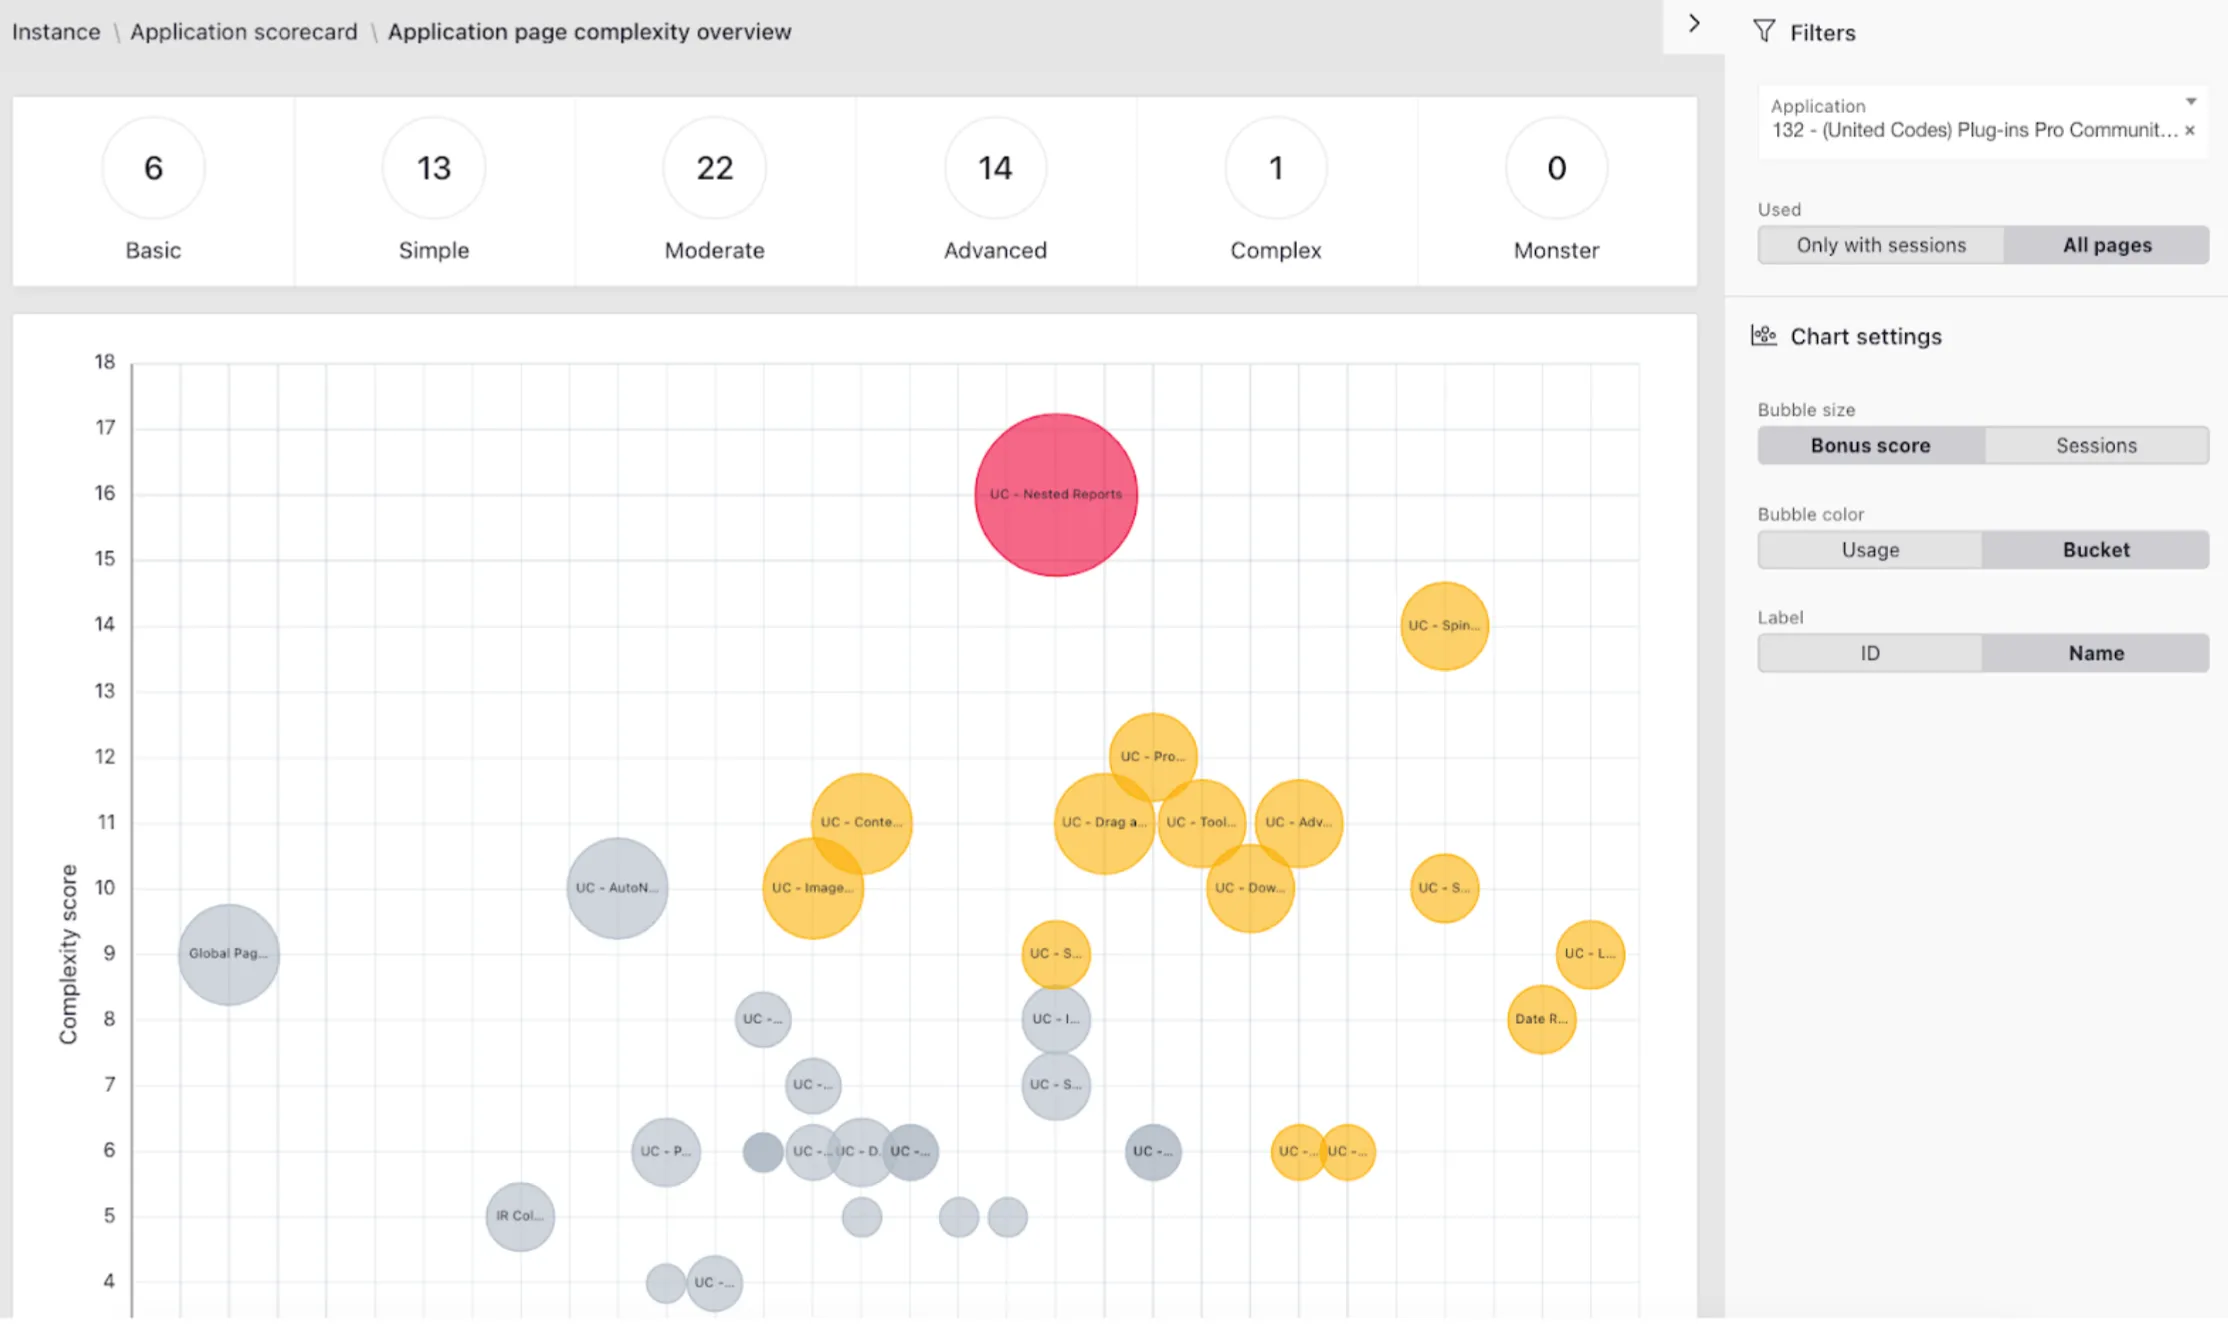Collapse the side panel with the chevron arrow
2228x1324 pixels.
1694,24
